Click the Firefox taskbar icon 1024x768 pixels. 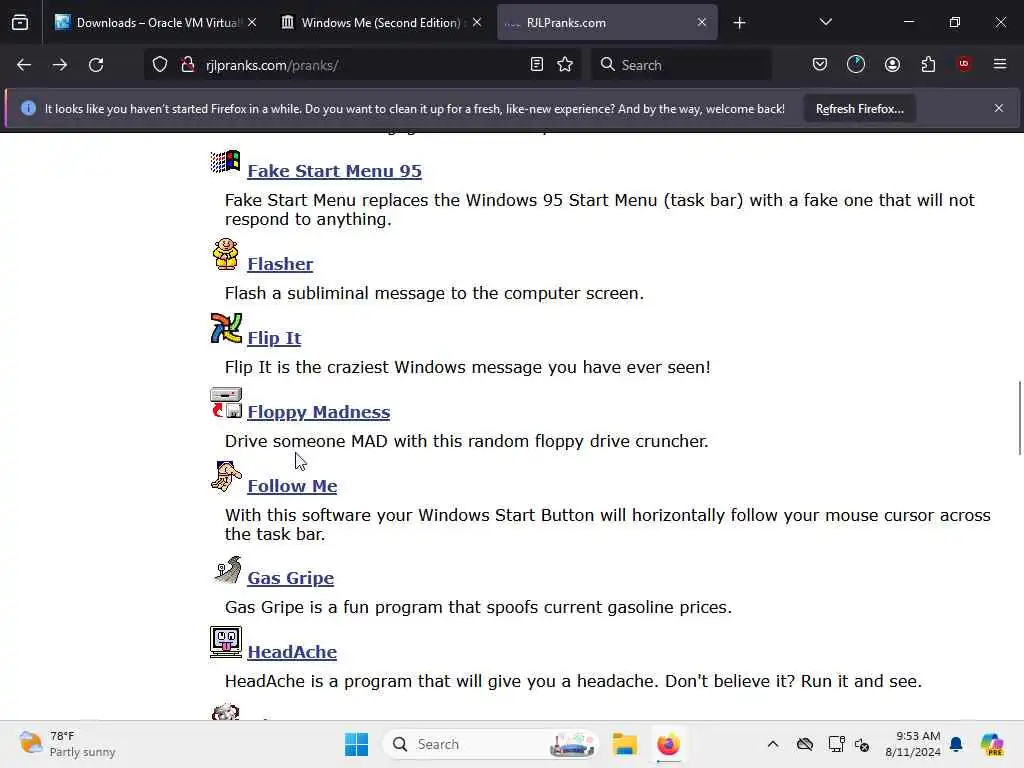[x=668, y=744]
